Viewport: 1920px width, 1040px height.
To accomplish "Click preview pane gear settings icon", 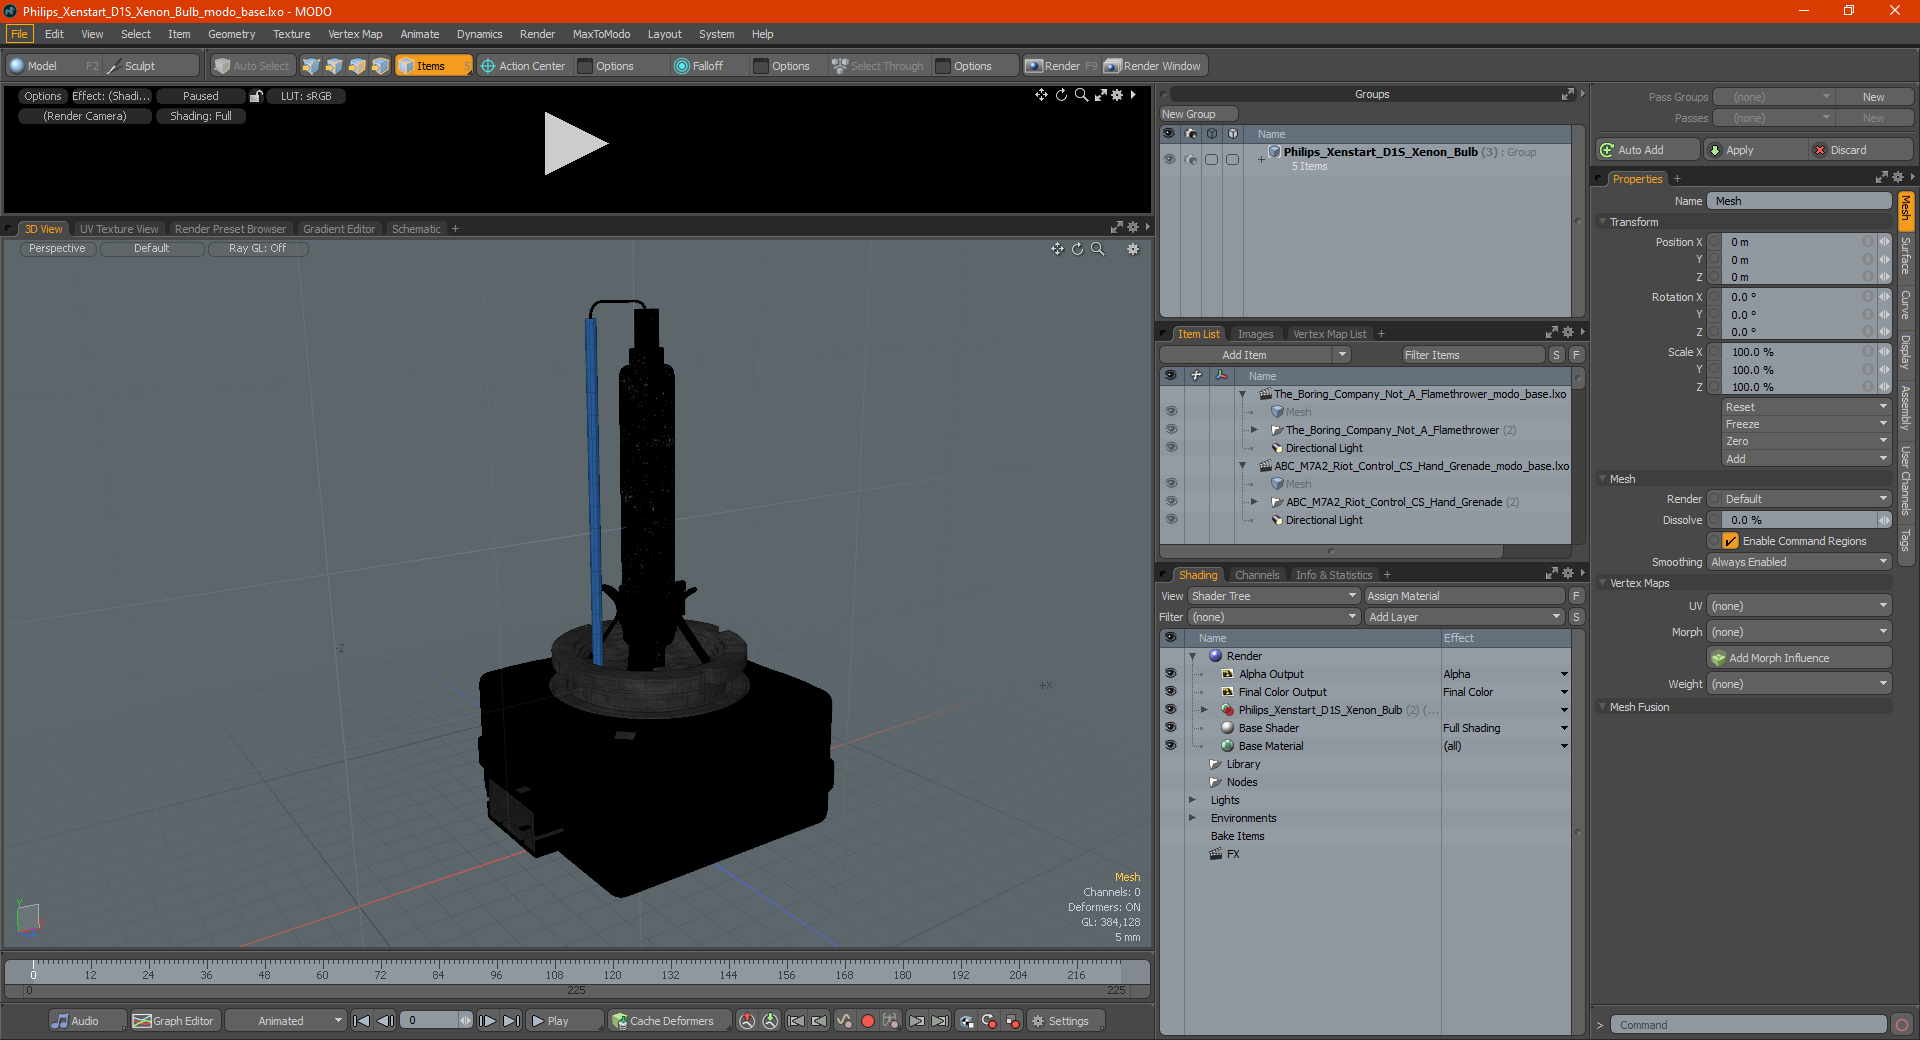I will 1117,95.
